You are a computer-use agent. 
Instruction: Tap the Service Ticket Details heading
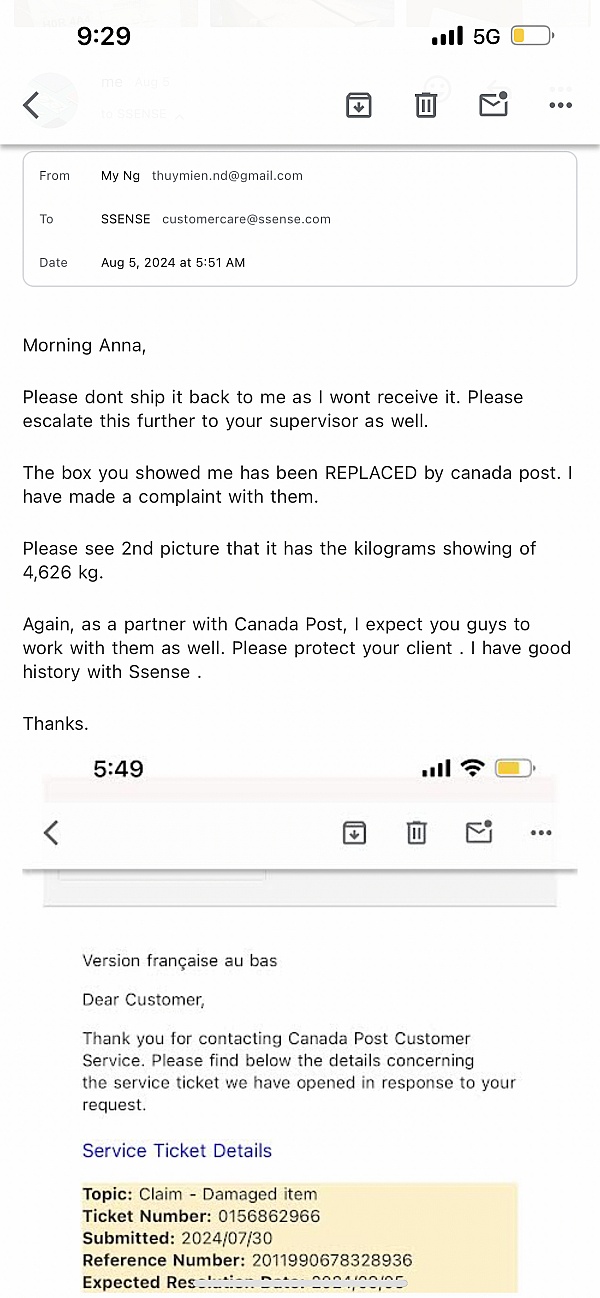pyautogui.click(x=177, y=1151)
